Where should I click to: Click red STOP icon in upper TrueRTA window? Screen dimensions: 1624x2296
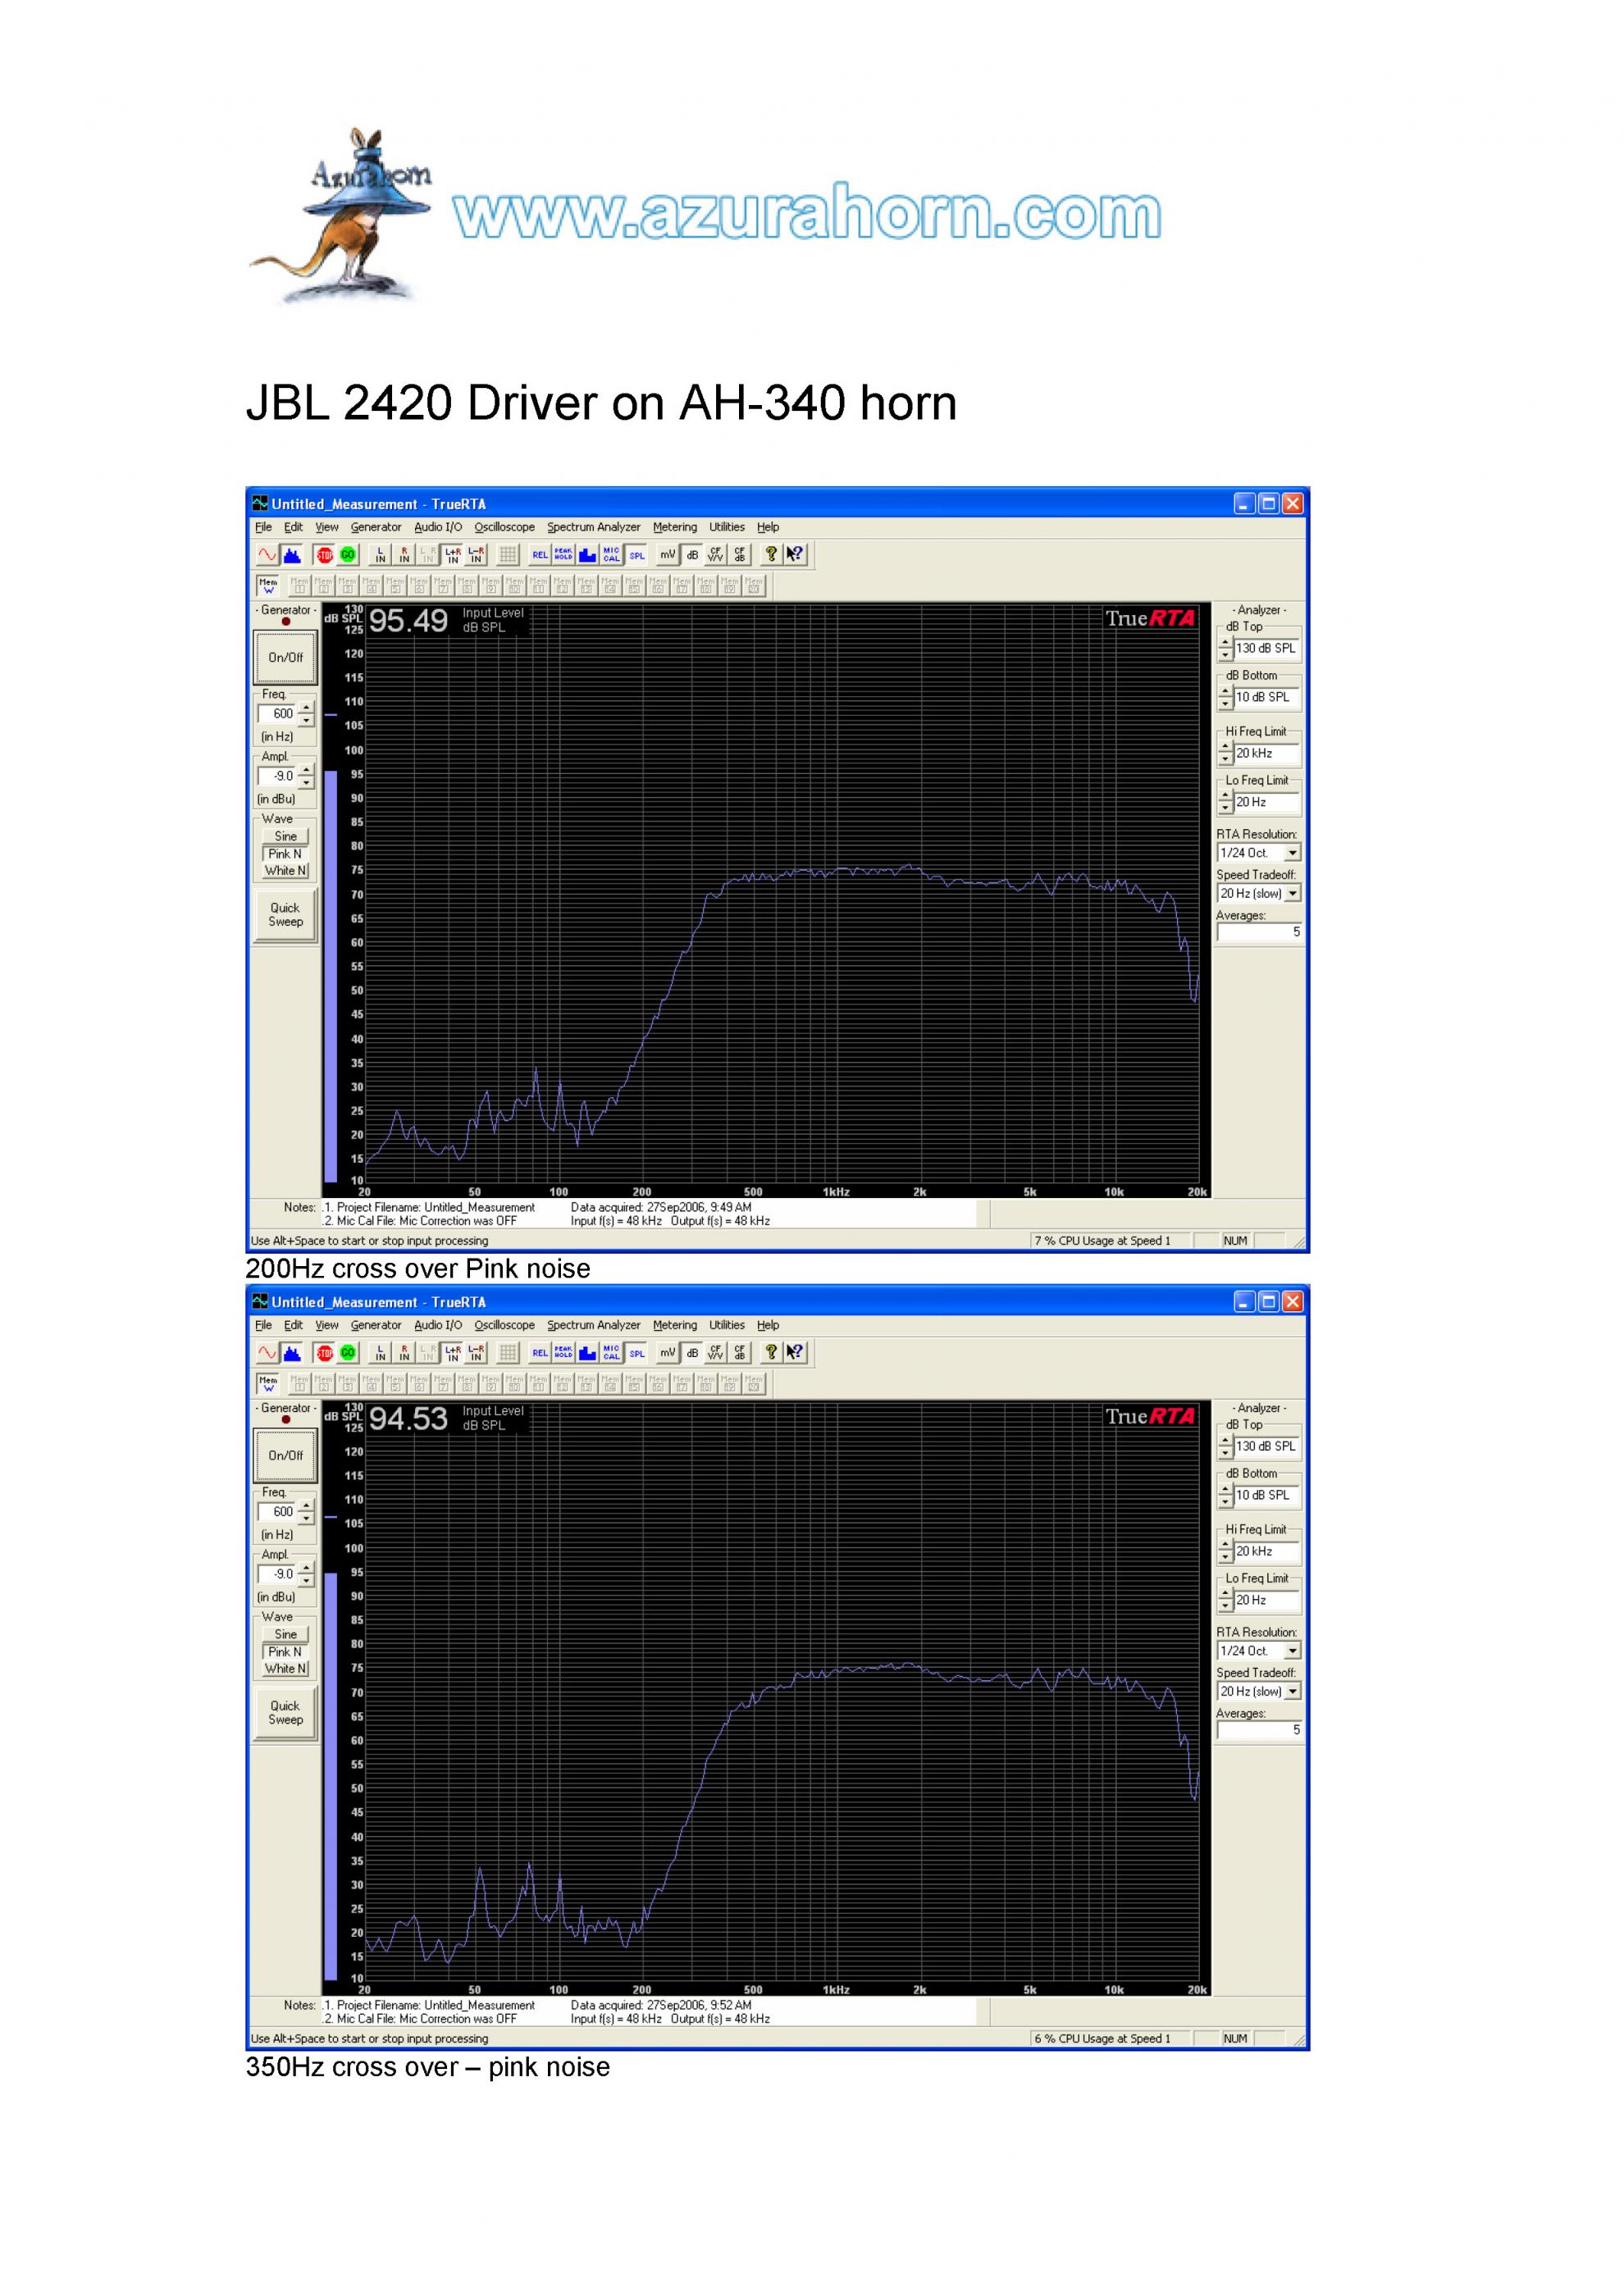point(324,554)
